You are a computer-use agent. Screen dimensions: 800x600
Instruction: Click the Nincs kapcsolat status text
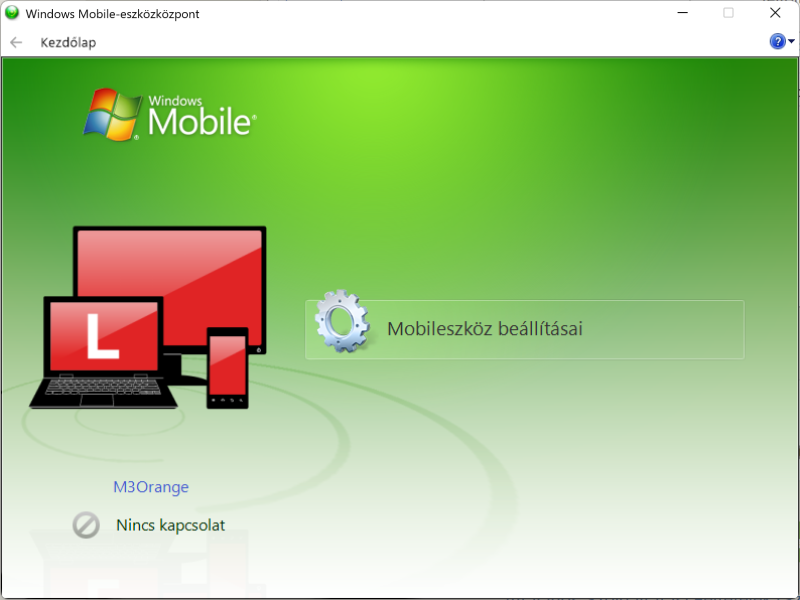click(170, 525)
